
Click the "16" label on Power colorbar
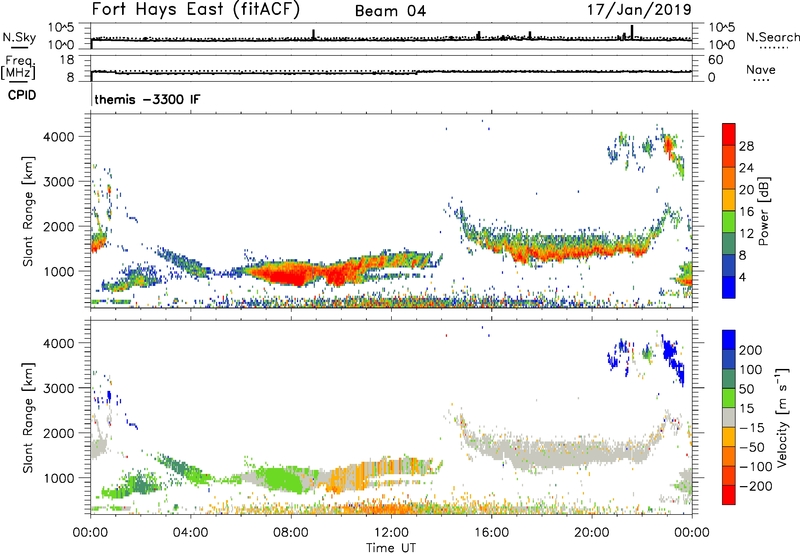tap(746, 212)
